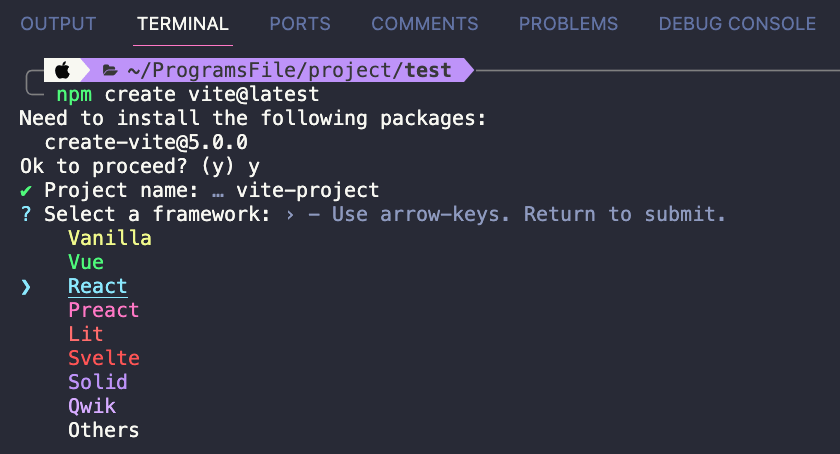Open the PORTS tab
The height and width of the screenshot is (454, 840).
300,24
